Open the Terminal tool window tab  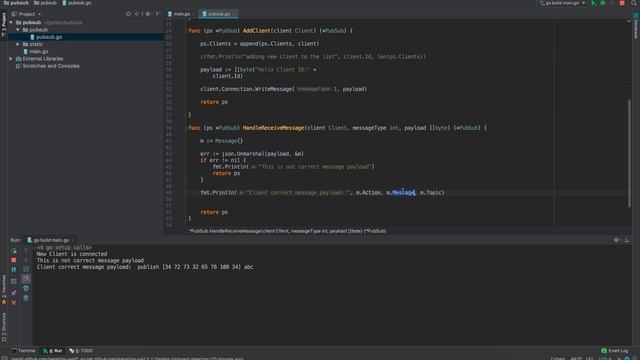pos(23,351)
